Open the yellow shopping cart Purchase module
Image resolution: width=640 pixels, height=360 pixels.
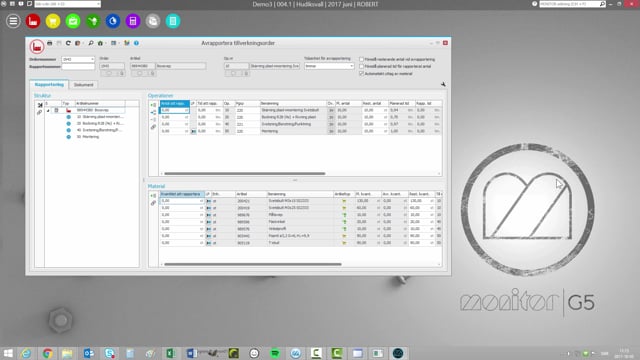coord(53,21)
